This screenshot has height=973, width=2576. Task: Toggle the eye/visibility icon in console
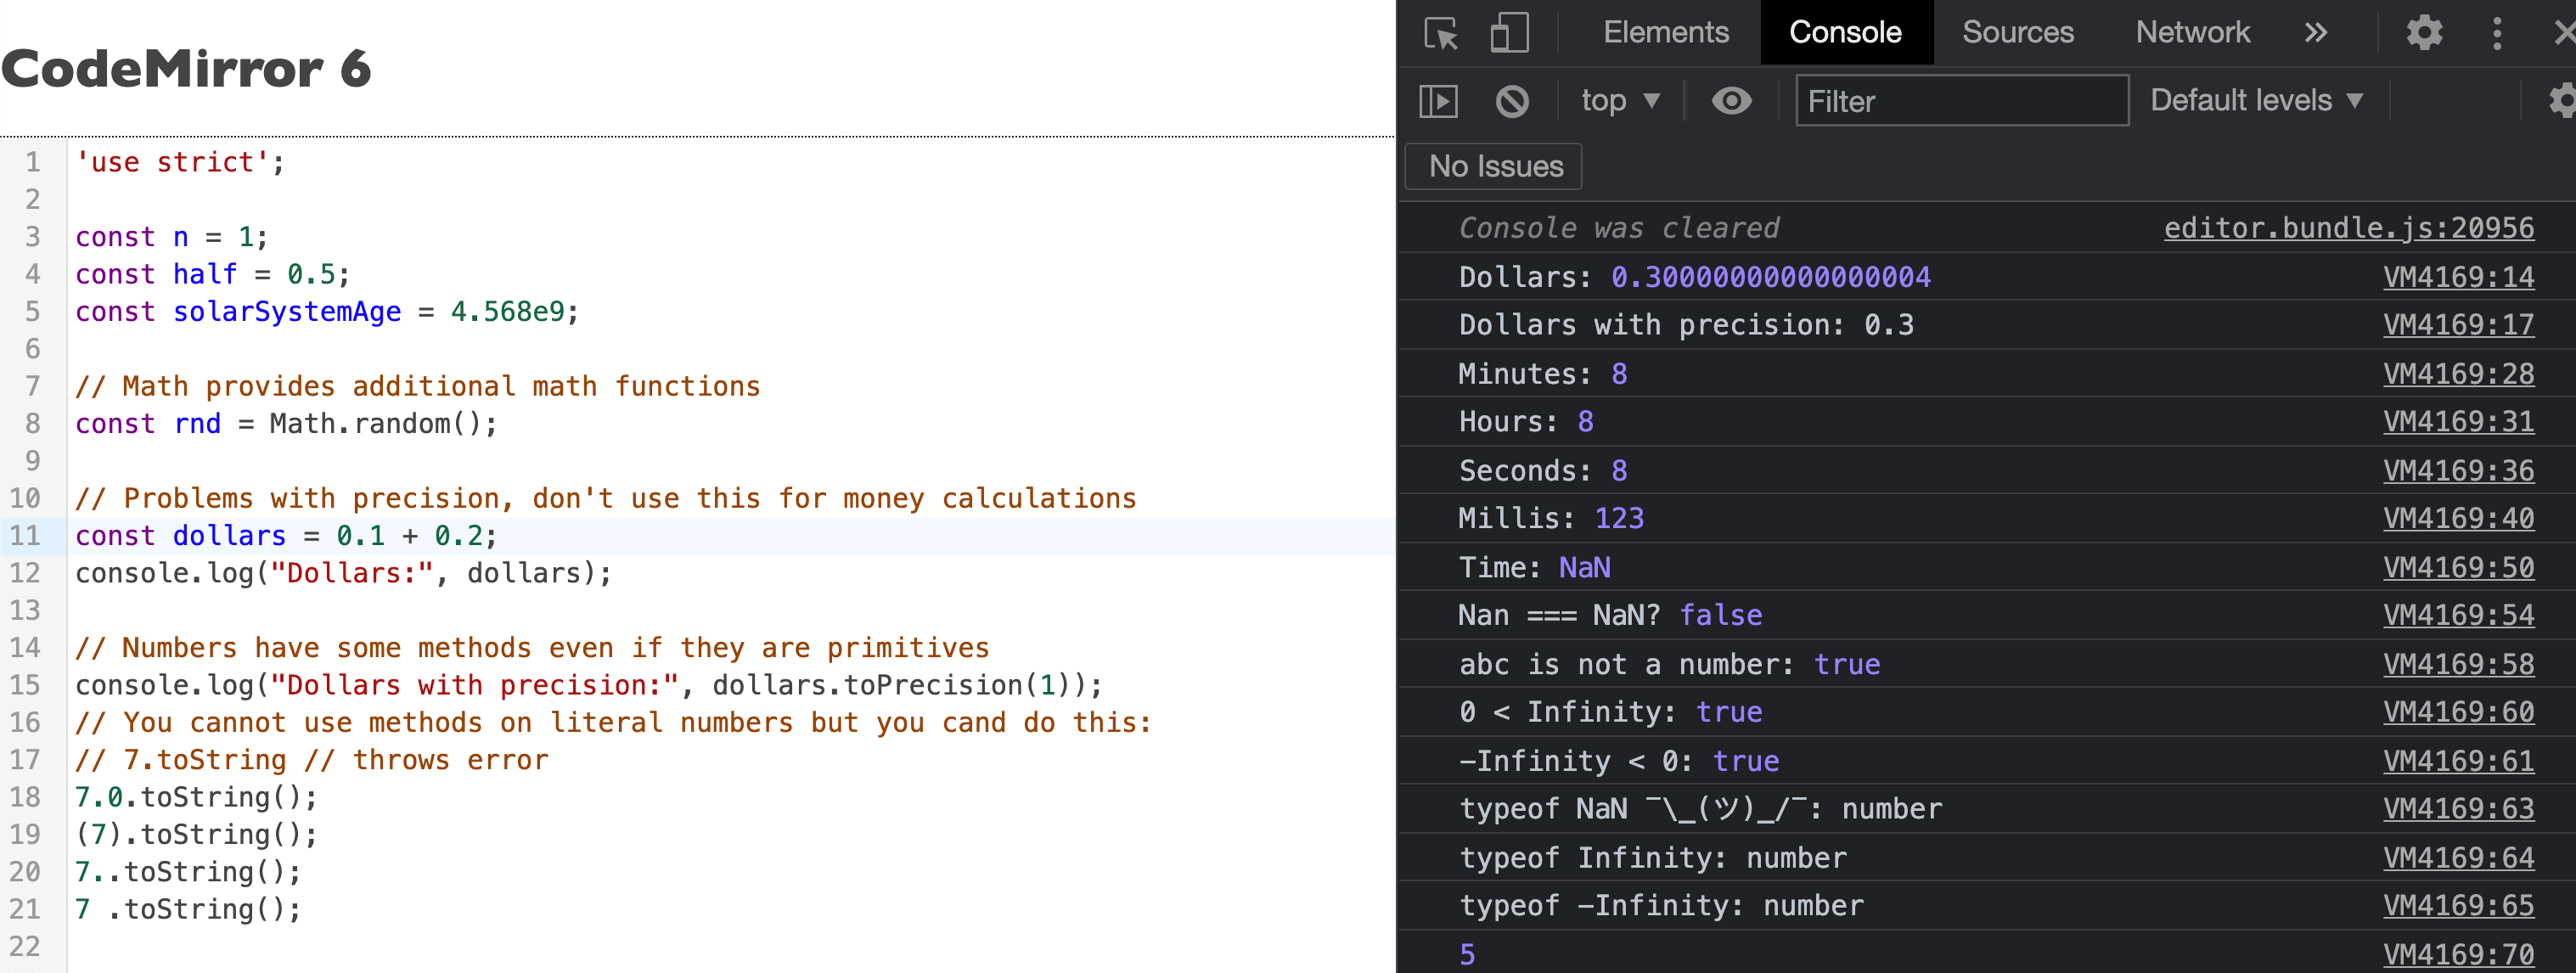(1731, 102)
